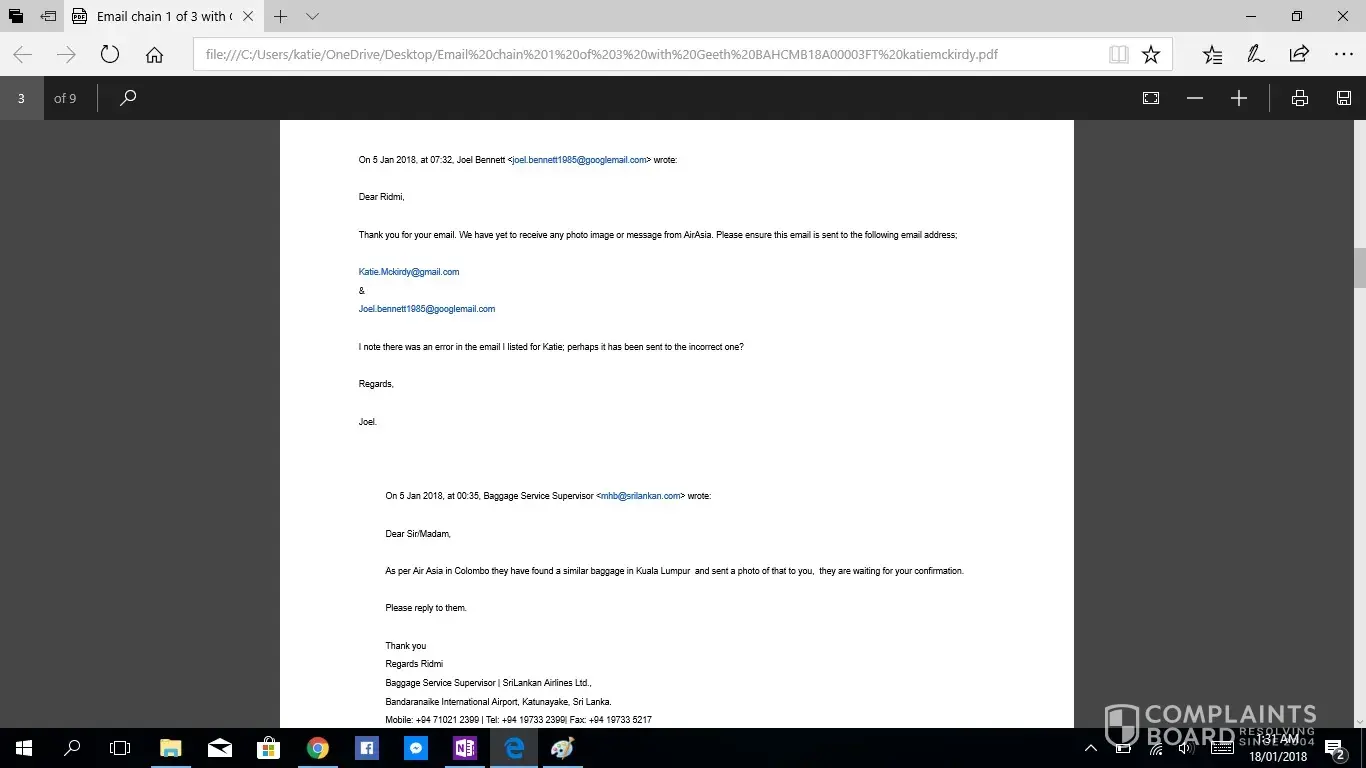
Task: Click the "Dear Sir/Madam," greeting
Action: 418,534
